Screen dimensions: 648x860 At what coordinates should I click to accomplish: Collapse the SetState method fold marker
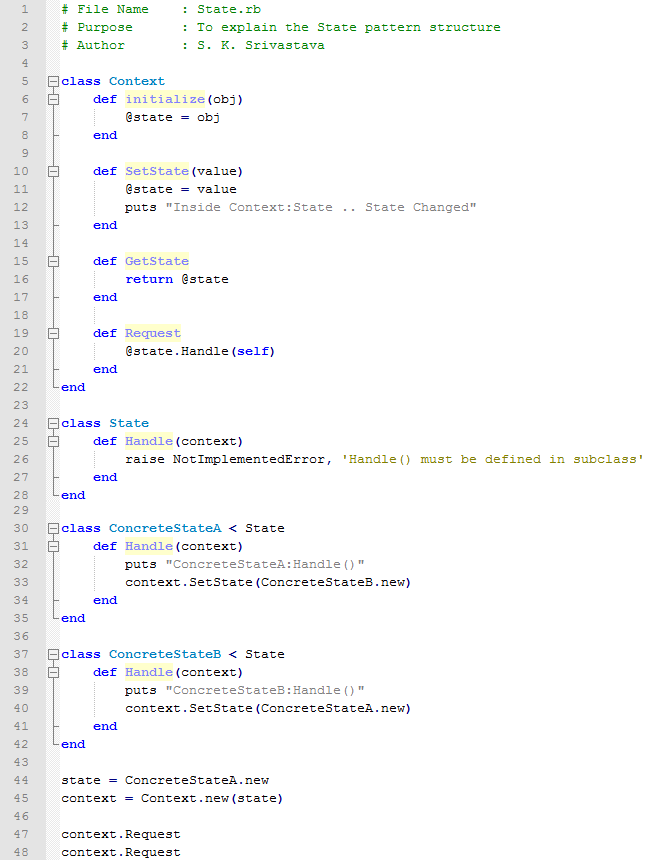[x=53, y=171]
